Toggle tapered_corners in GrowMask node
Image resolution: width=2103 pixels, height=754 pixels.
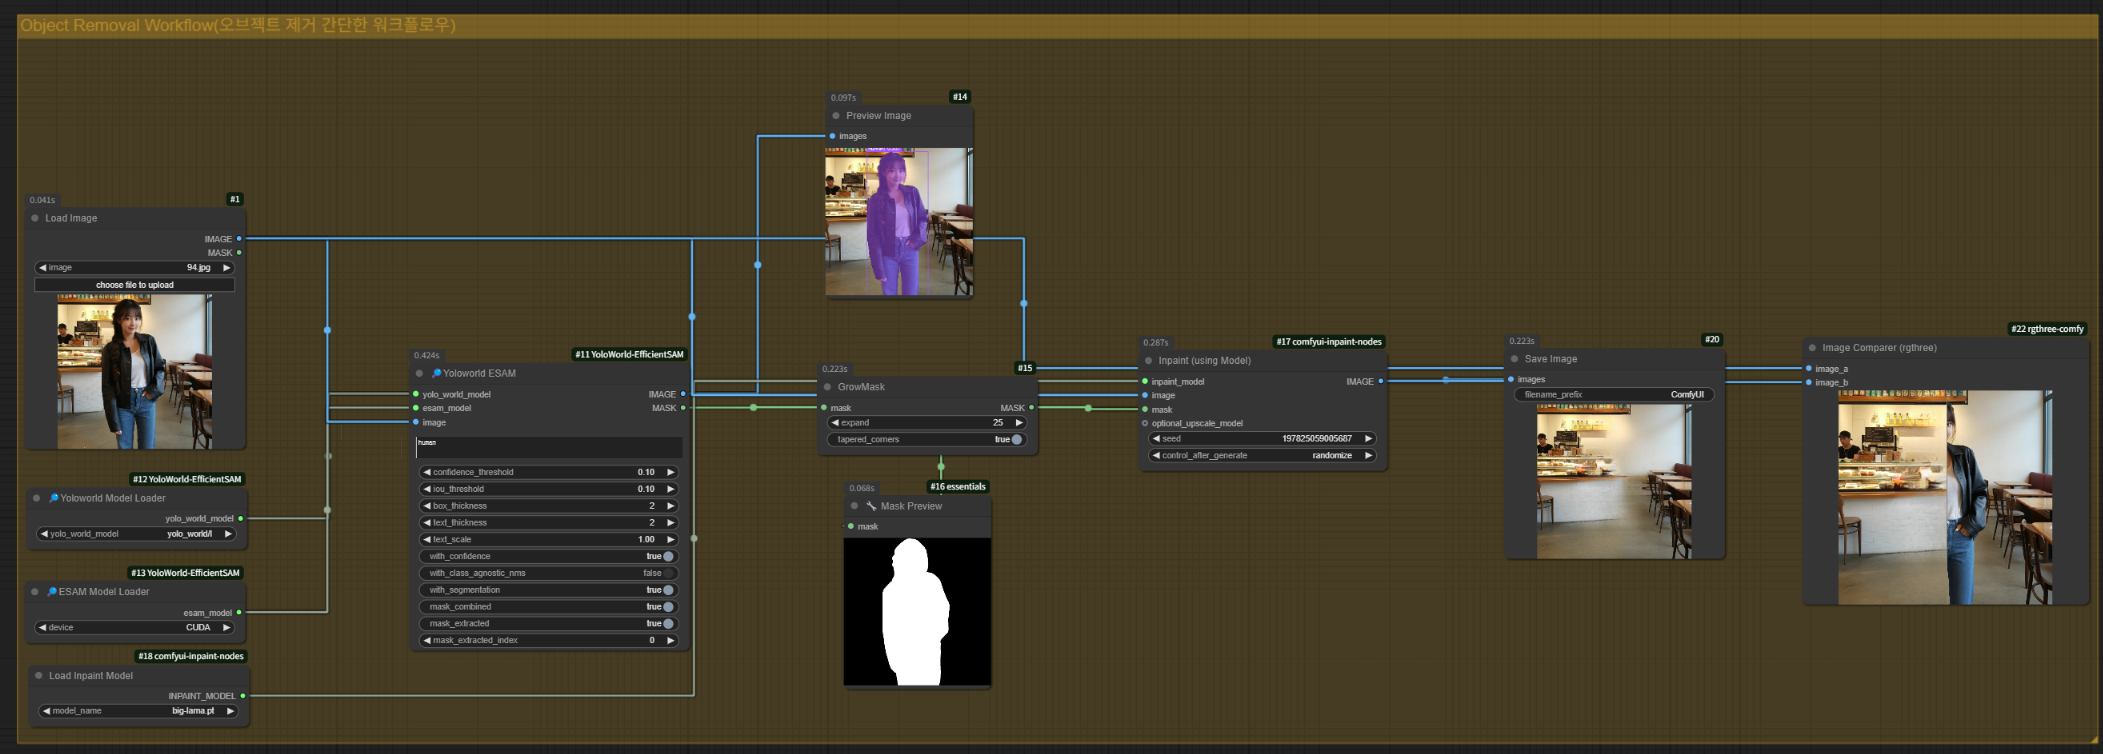[x=1015, y=439]
